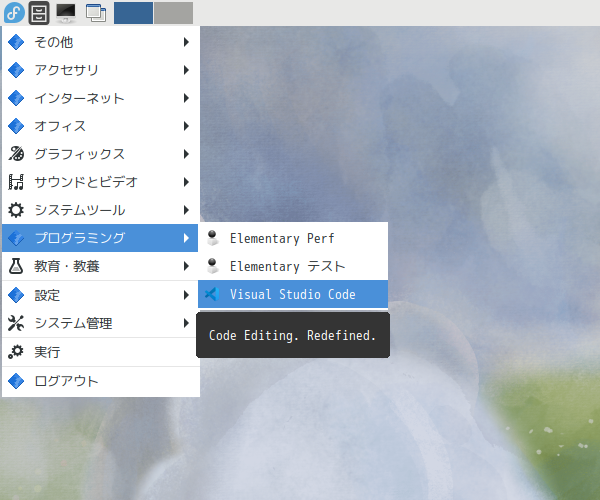This screenshot has width=600, height=500.
Task: Expand arrow beside システムツール
Action: pos(186,210)
